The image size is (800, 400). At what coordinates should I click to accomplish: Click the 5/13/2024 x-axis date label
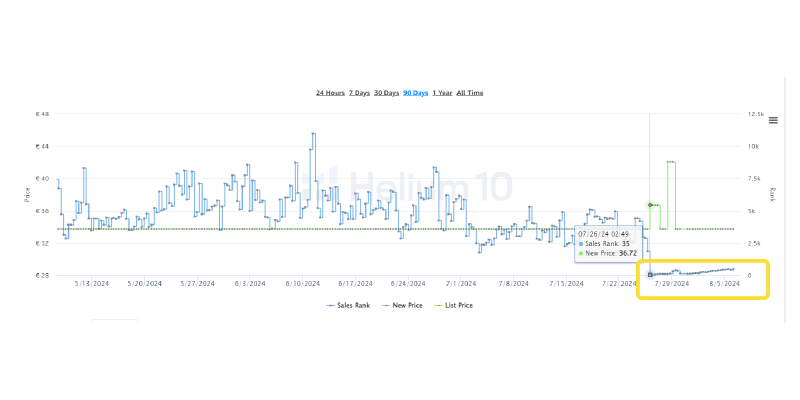pyautogui.click(x=91, y=284)
